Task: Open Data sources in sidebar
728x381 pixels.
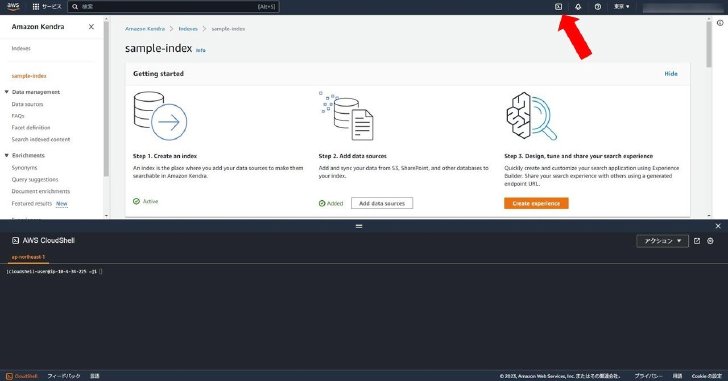Action: [x=27, y=104]
